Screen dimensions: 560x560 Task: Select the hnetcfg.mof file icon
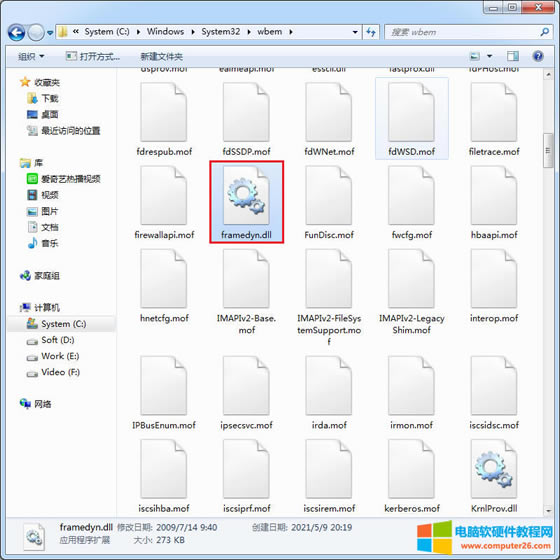(x=164, y=278)
